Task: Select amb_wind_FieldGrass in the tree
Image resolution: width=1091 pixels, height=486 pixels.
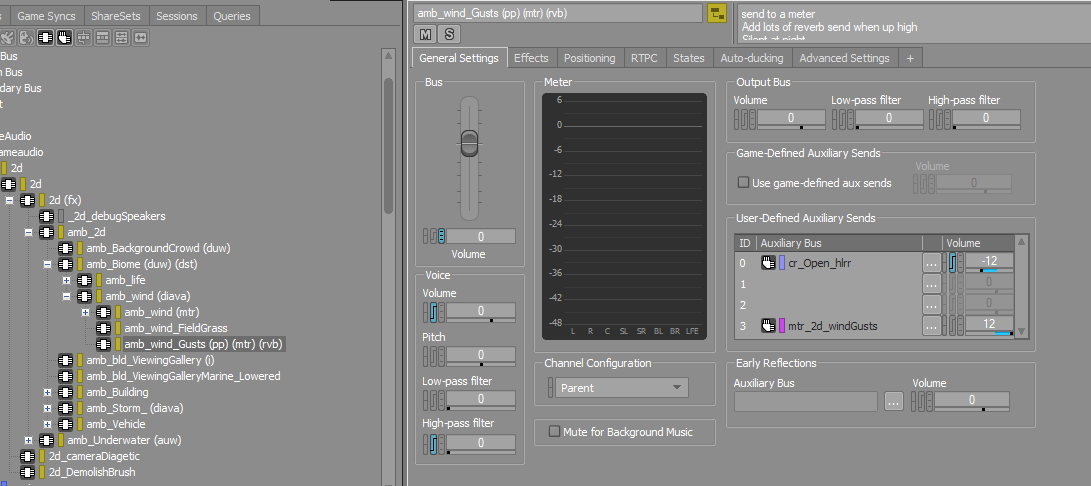Action: [176, 328]
